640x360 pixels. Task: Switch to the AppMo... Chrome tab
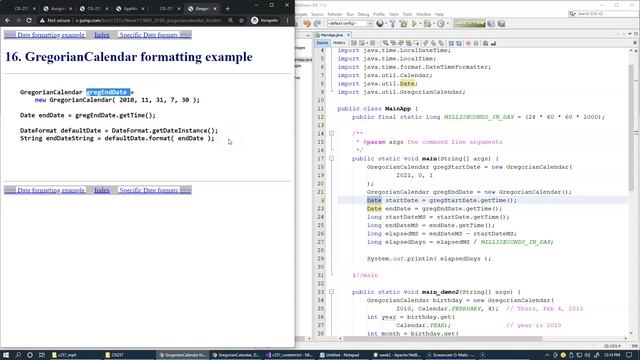pyautogui.click(x=130, y=9)
